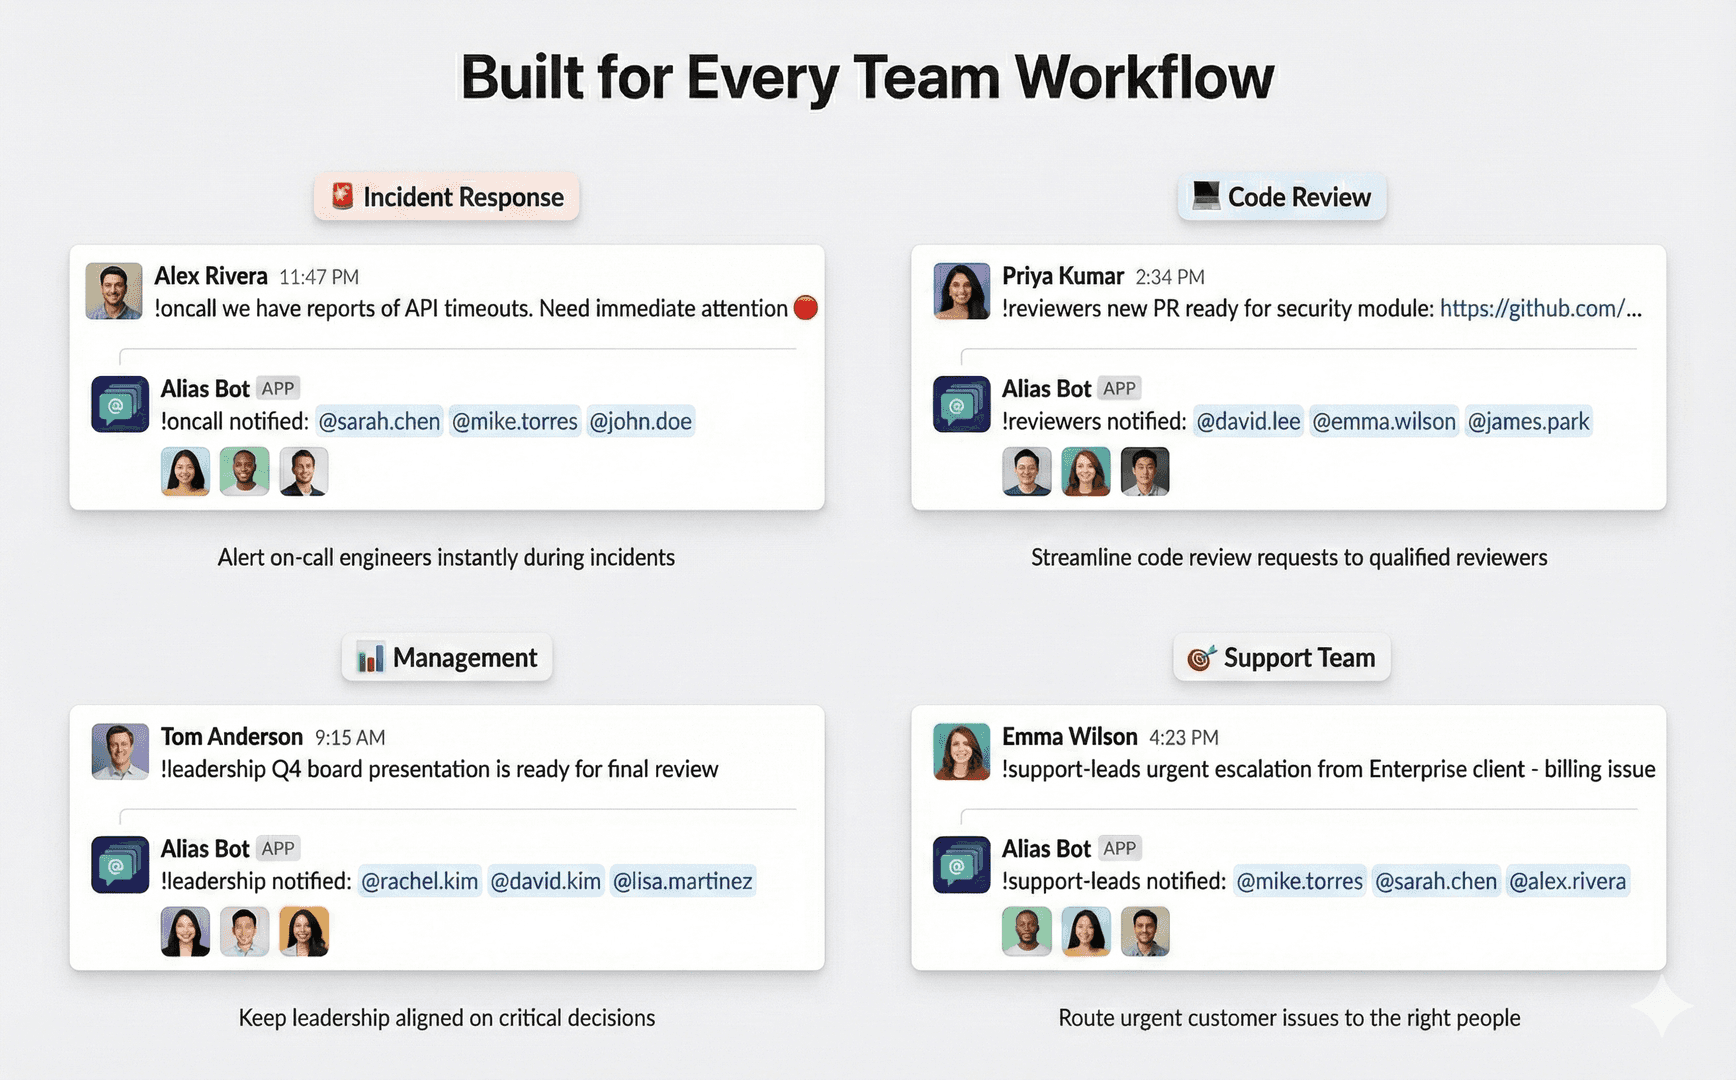
Task: Open the github.com pull request link
Action: [x=1540, y=309]
